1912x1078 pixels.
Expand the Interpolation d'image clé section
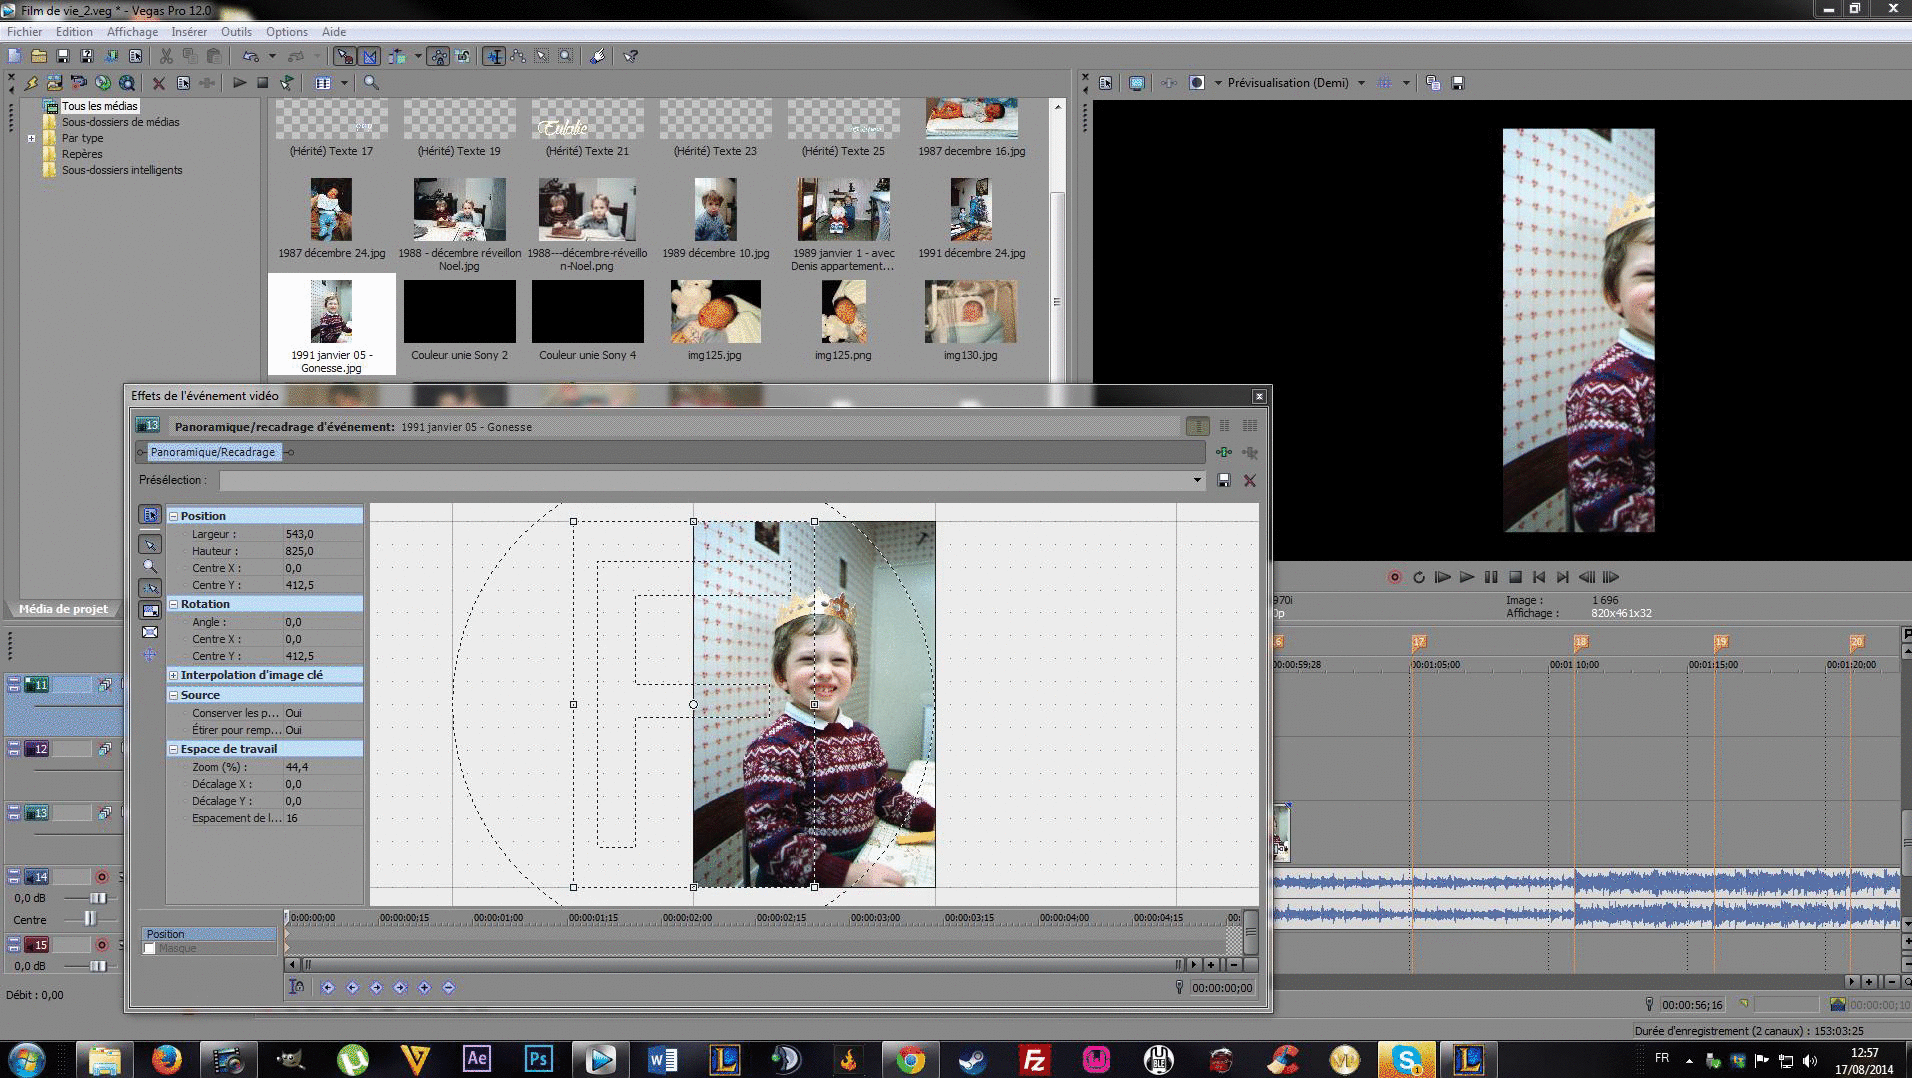click(x=174, y=675)
